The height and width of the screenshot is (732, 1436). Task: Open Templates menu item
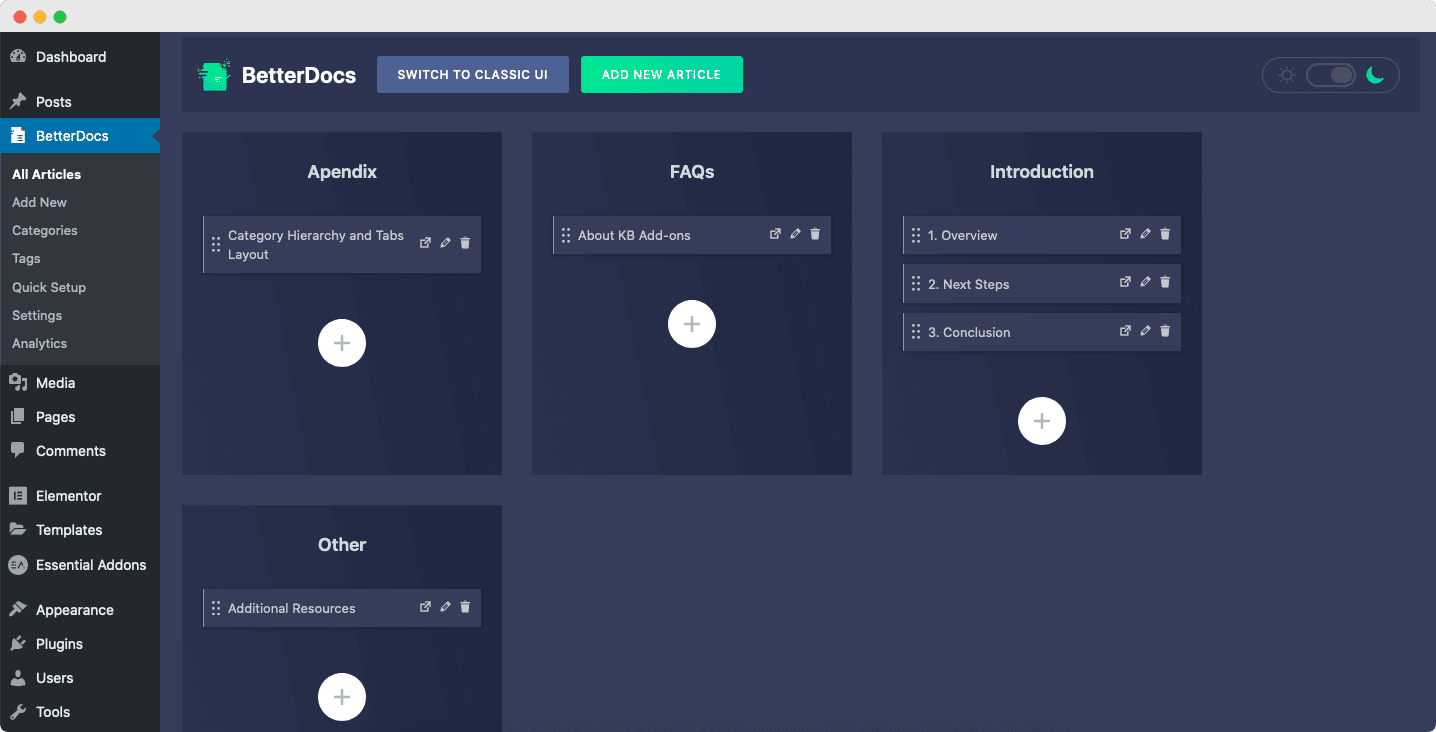click(80, 530)
